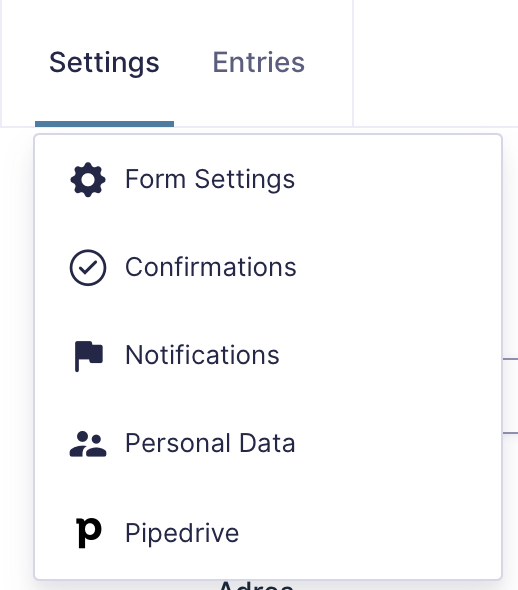This screenshot has width=518, height=590.
Task: Click the people icon for Personal Data
Action: (x=88, y=444)
